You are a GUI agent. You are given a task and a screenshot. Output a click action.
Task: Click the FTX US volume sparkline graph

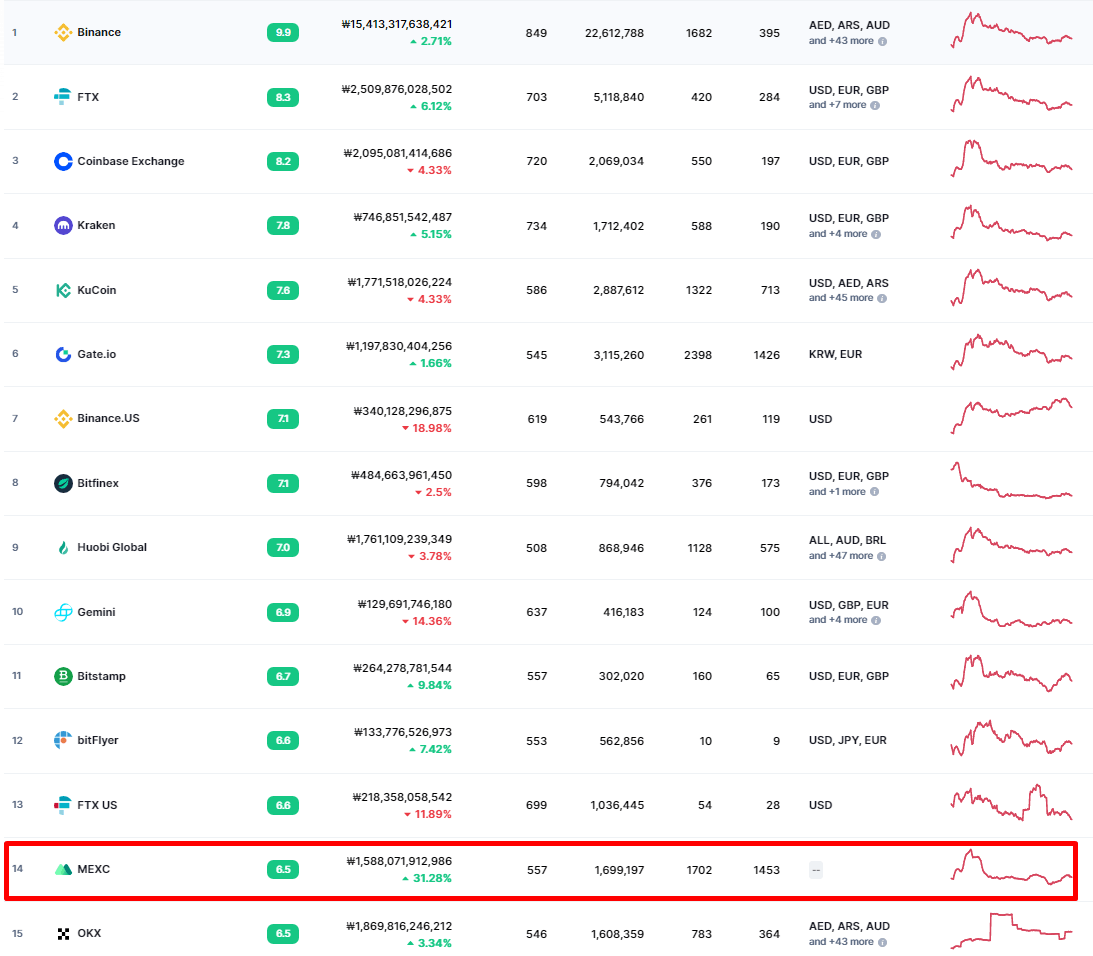pos(1011,802)
